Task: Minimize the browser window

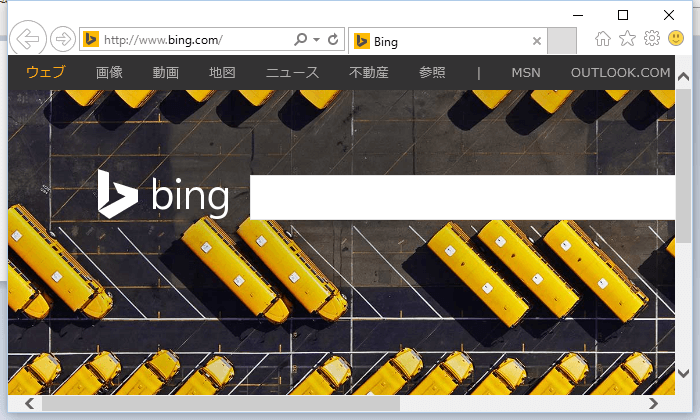Action: [x=578, y=15]
